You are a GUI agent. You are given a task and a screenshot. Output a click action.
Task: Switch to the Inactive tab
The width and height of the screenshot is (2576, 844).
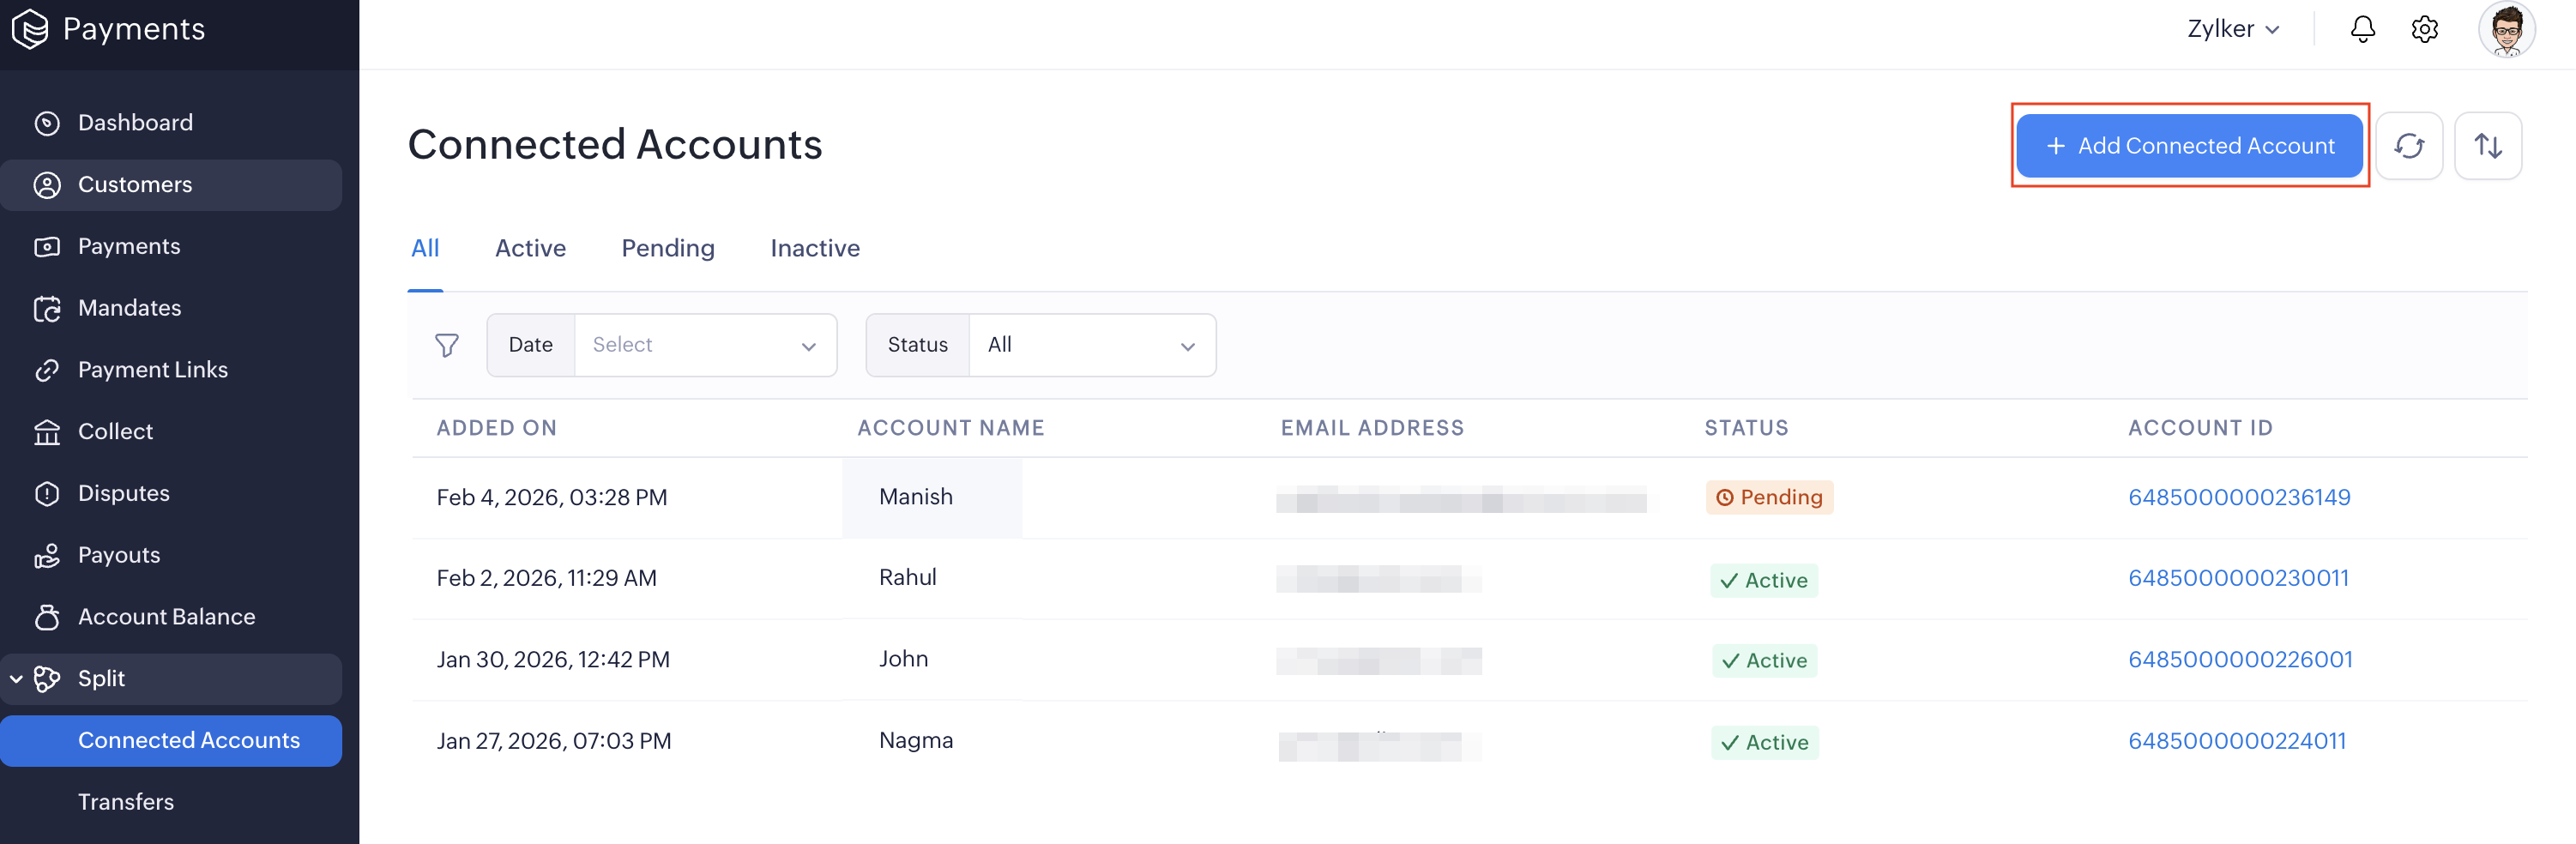click(814, 248)
